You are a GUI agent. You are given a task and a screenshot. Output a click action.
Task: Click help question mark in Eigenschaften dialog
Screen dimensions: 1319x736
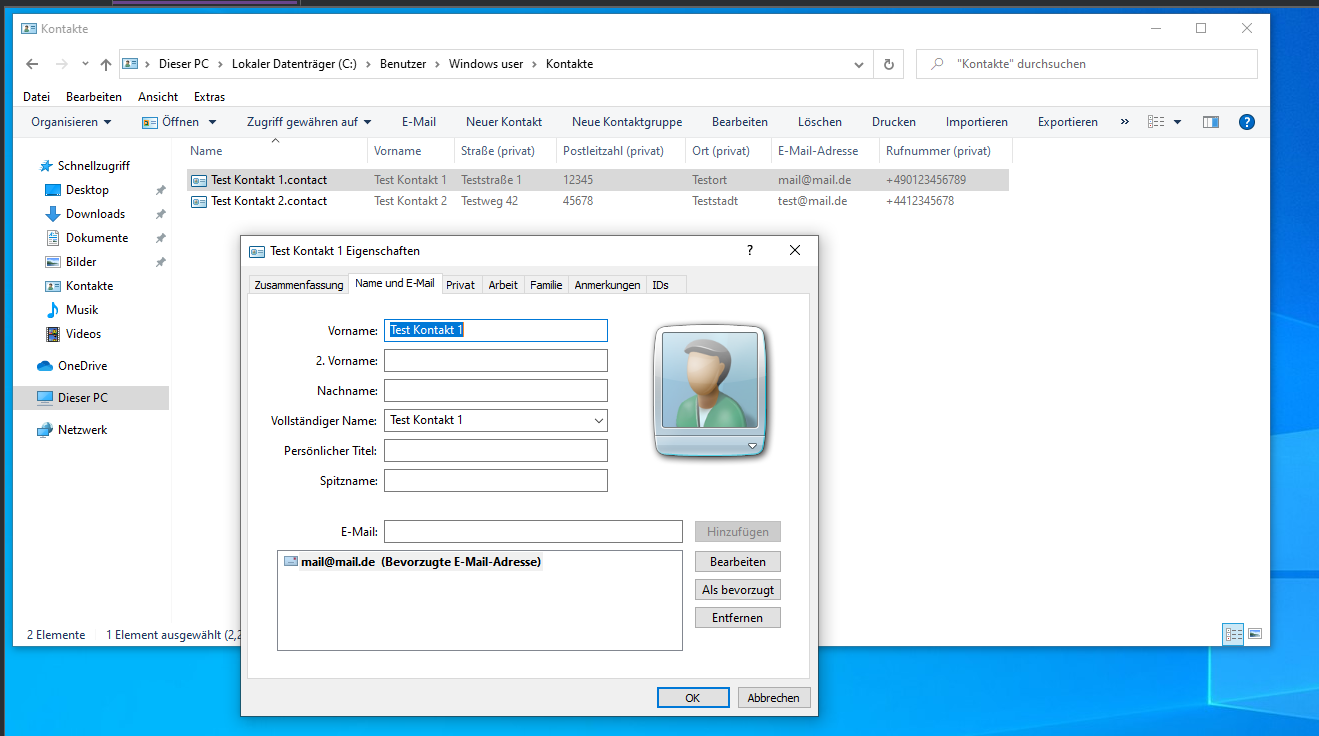pos(750,251)
